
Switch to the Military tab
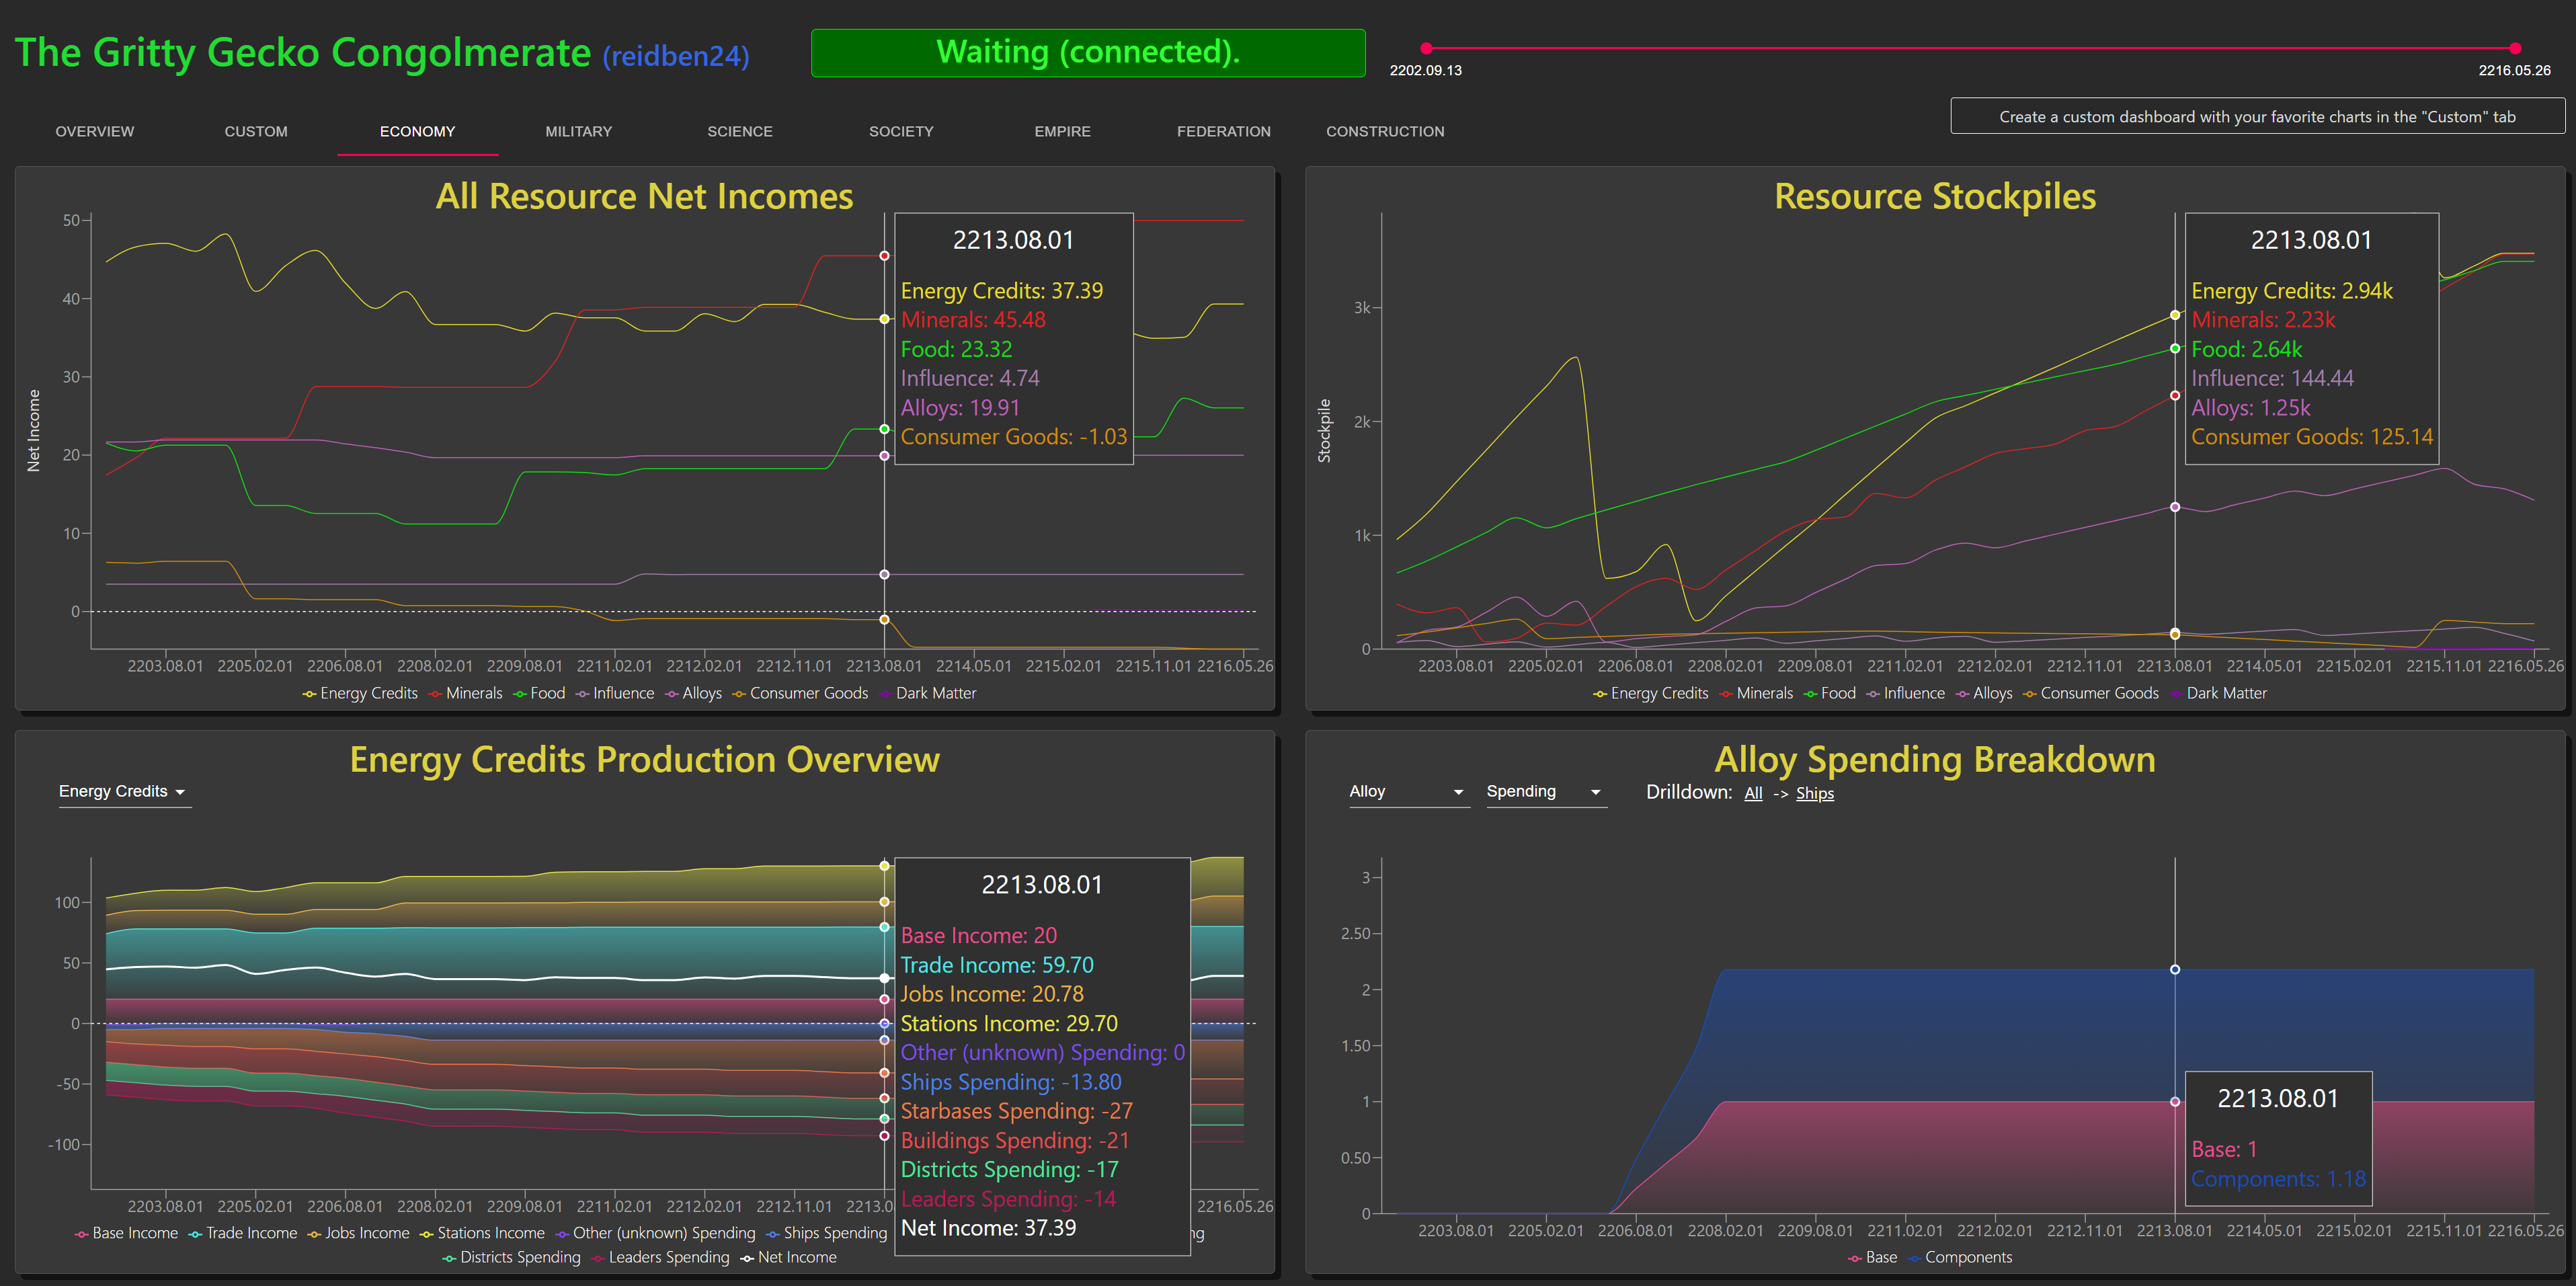[x=578, y=131]
